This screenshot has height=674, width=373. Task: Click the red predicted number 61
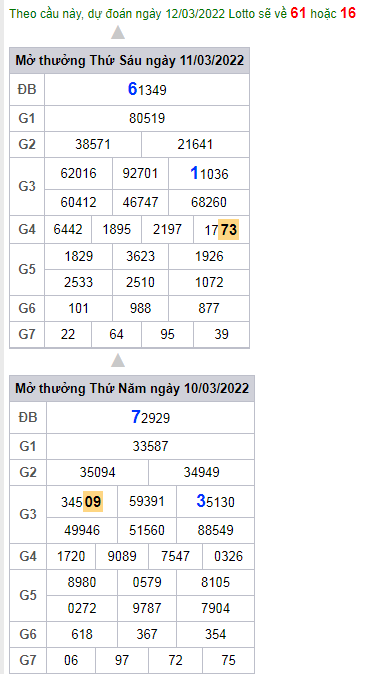coord(298,13)
